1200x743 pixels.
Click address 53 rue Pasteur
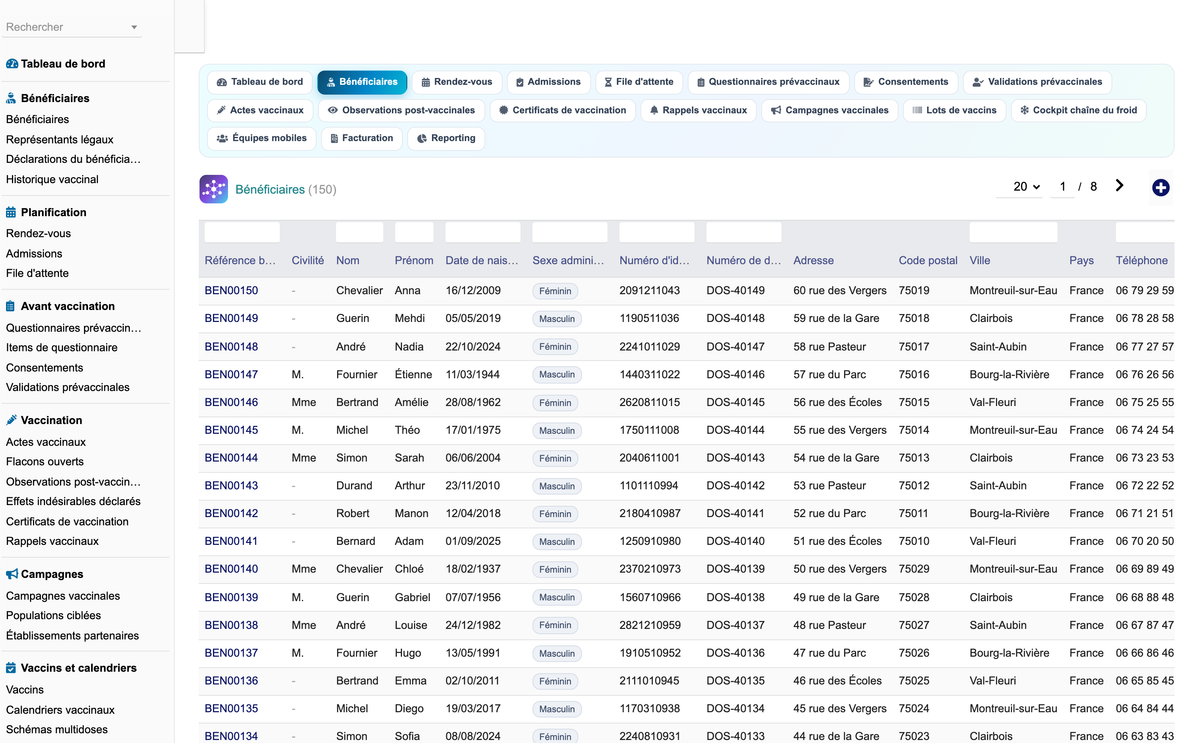830,485
